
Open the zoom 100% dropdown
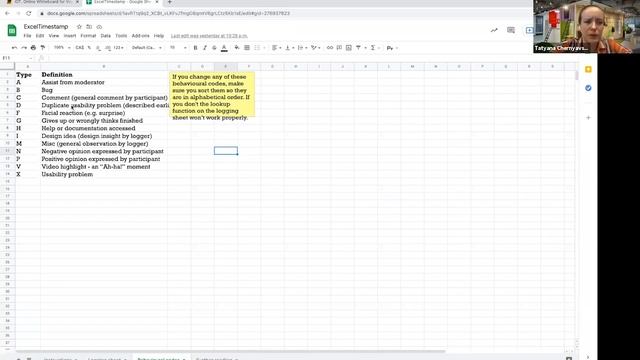coord(62,48)
